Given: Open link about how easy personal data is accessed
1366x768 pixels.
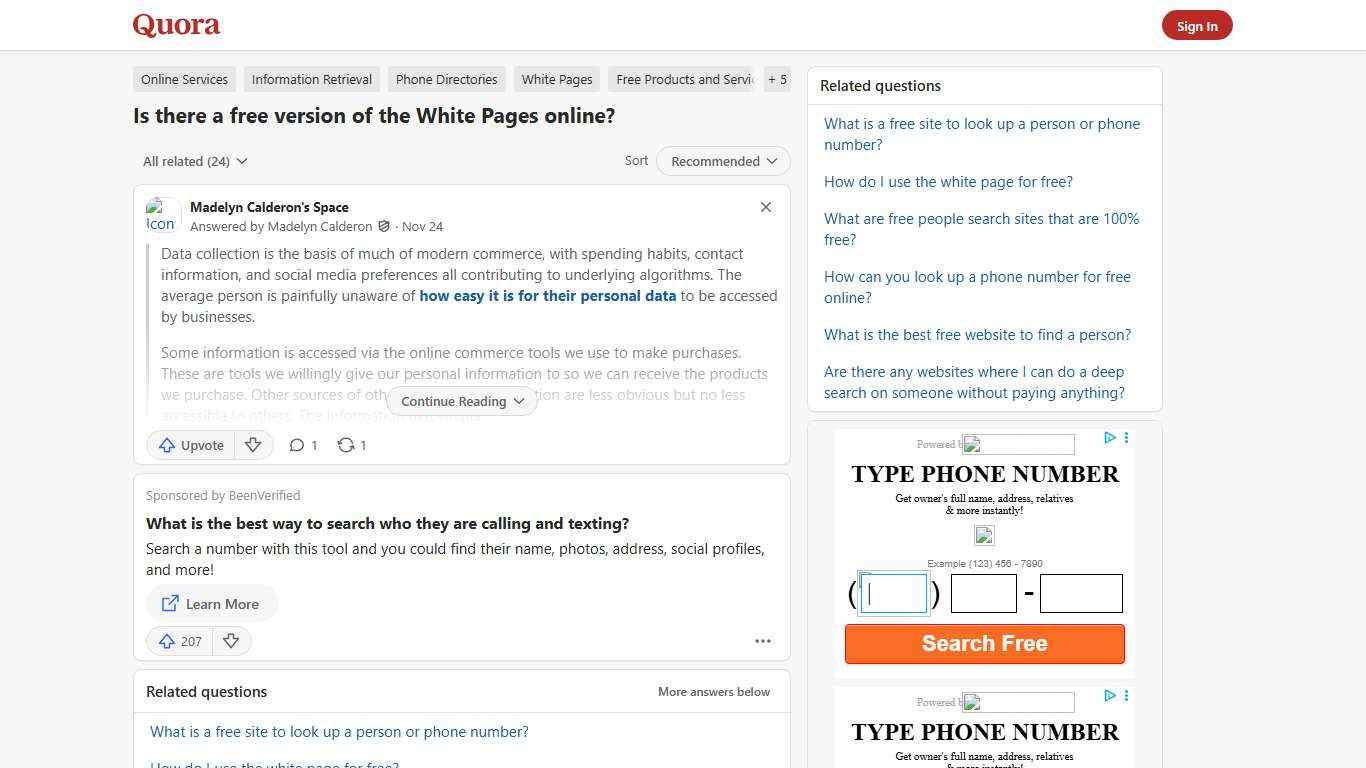Looking at the screenshot, I should tap(548, 295).
